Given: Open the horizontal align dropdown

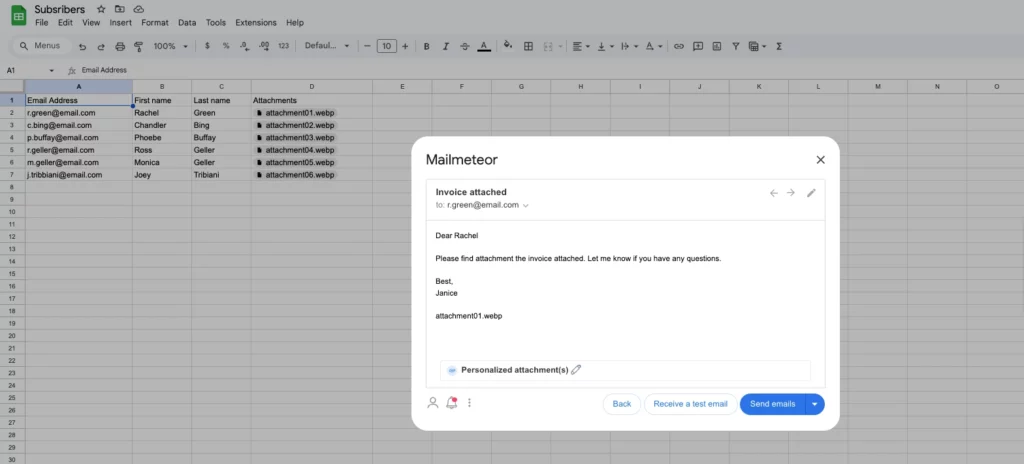Looking at the screenshot, I should coord(581,46).
